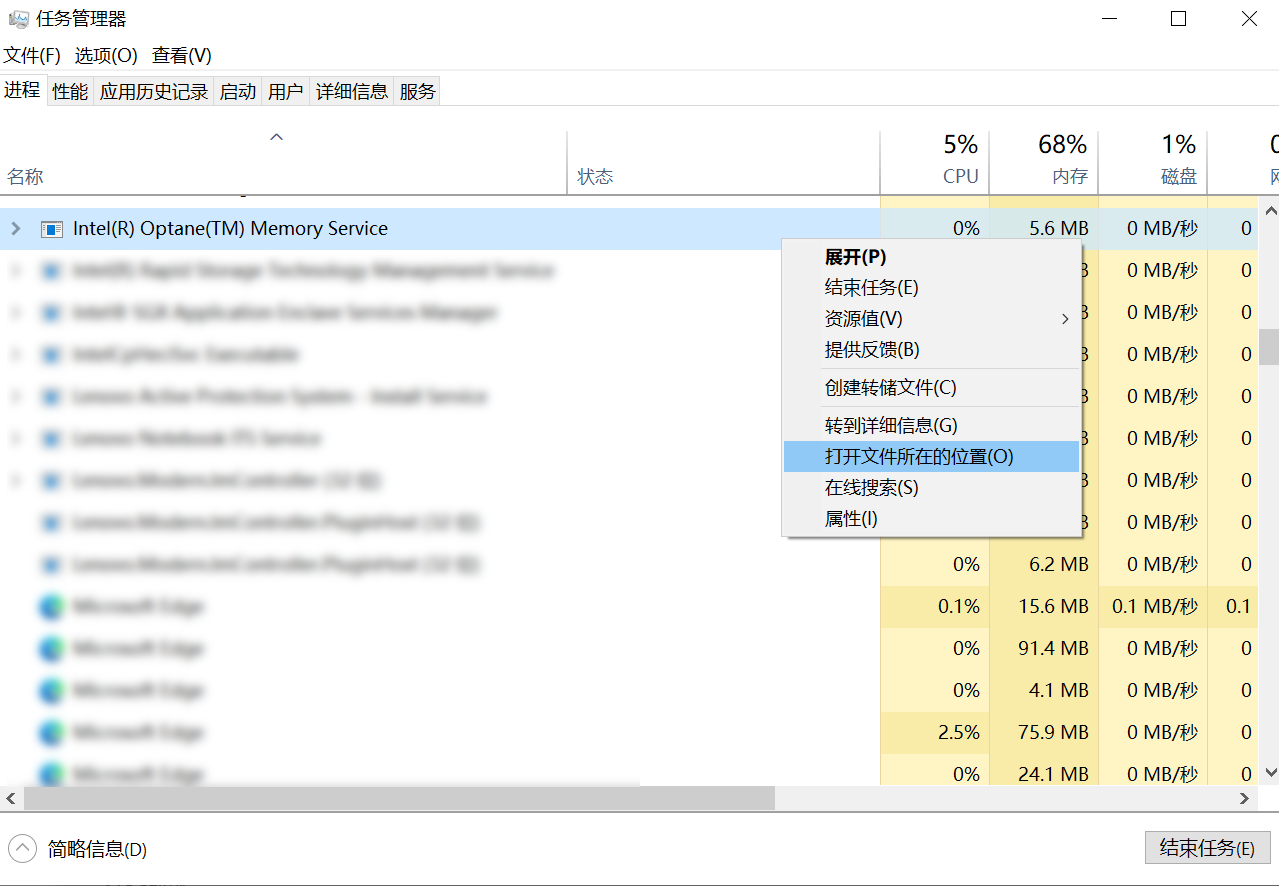The width and height of the screenshot is (1279, 886).
Task: Click the Edge icon in the 91.4 MB row
Action: (51, 649)
